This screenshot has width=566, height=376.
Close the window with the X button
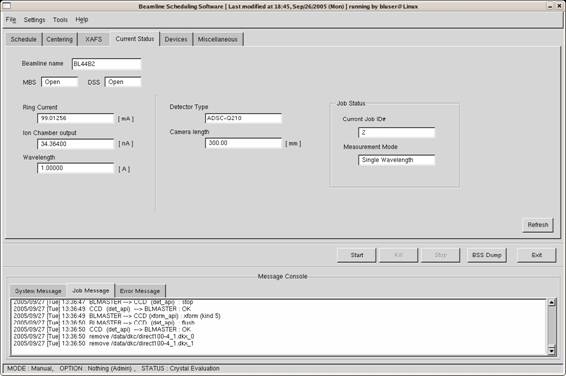tap(559, 6)
